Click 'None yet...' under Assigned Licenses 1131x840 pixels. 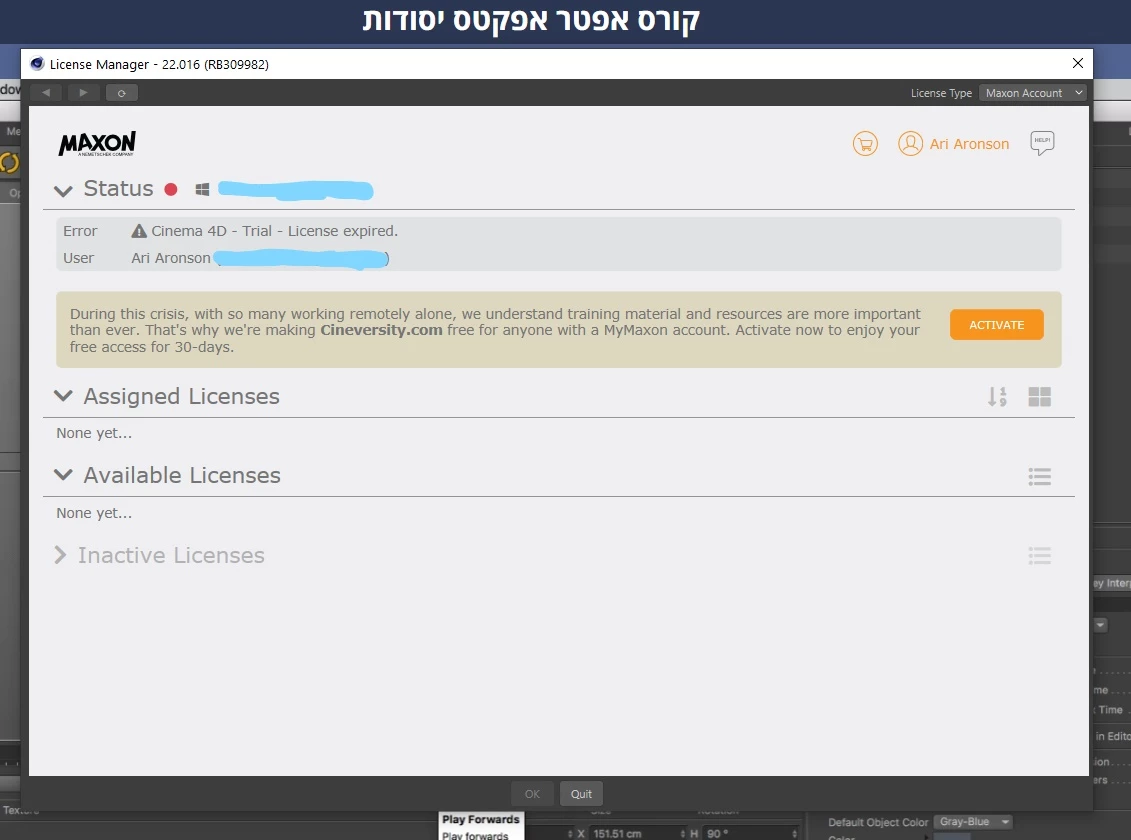click(94, 433)
